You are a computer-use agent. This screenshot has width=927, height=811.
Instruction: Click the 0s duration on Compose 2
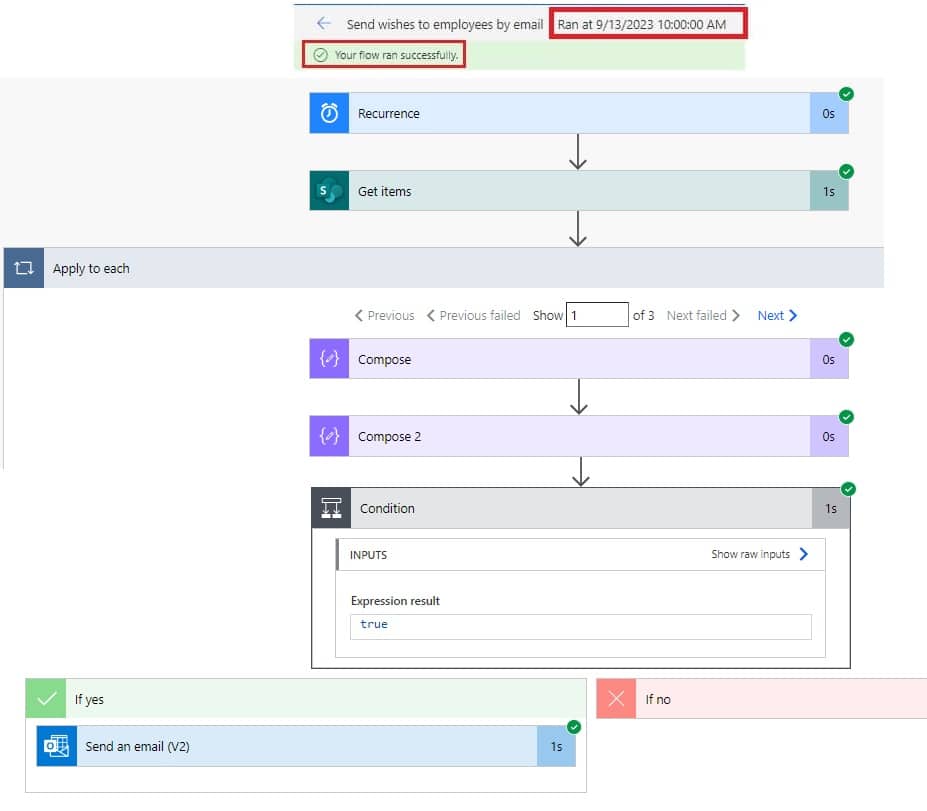point(828,436)
